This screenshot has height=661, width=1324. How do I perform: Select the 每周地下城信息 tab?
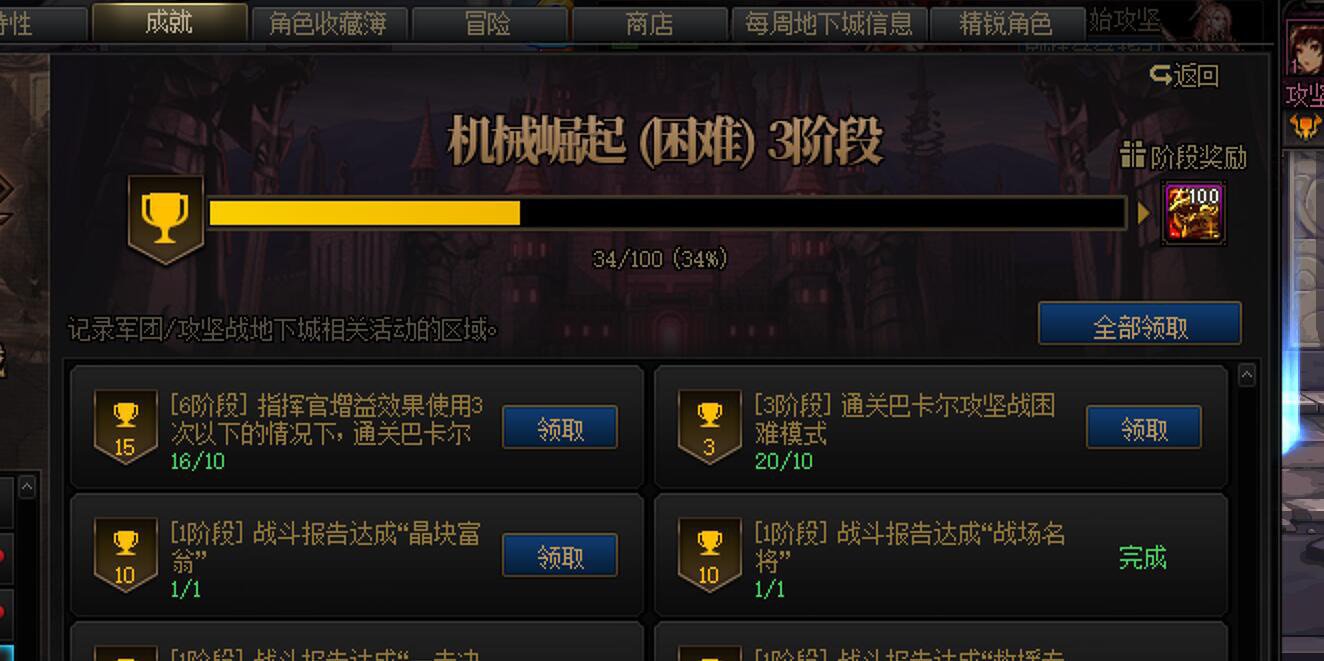click(x=829, y=23)
